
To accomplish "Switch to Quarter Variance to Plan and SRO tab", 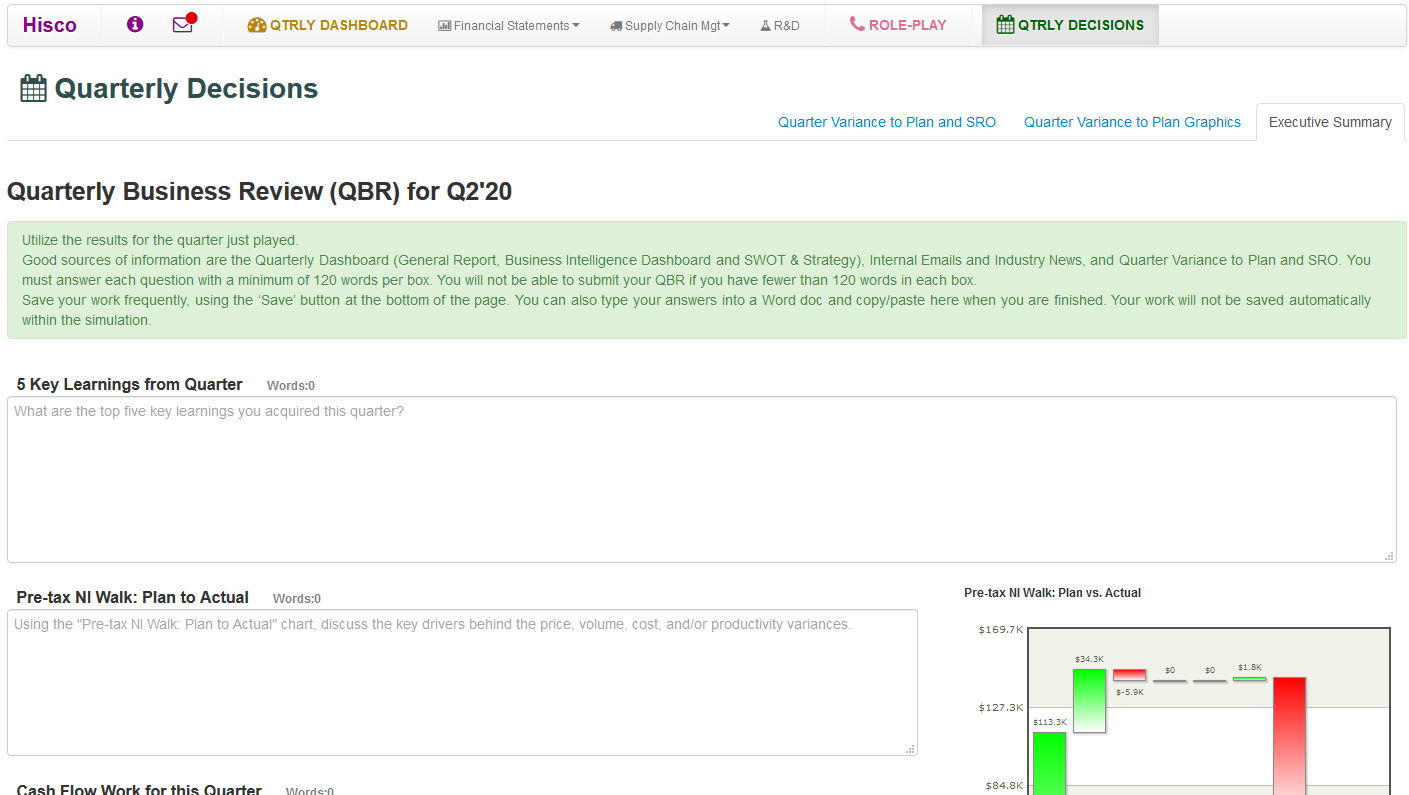I will point(887,122).
